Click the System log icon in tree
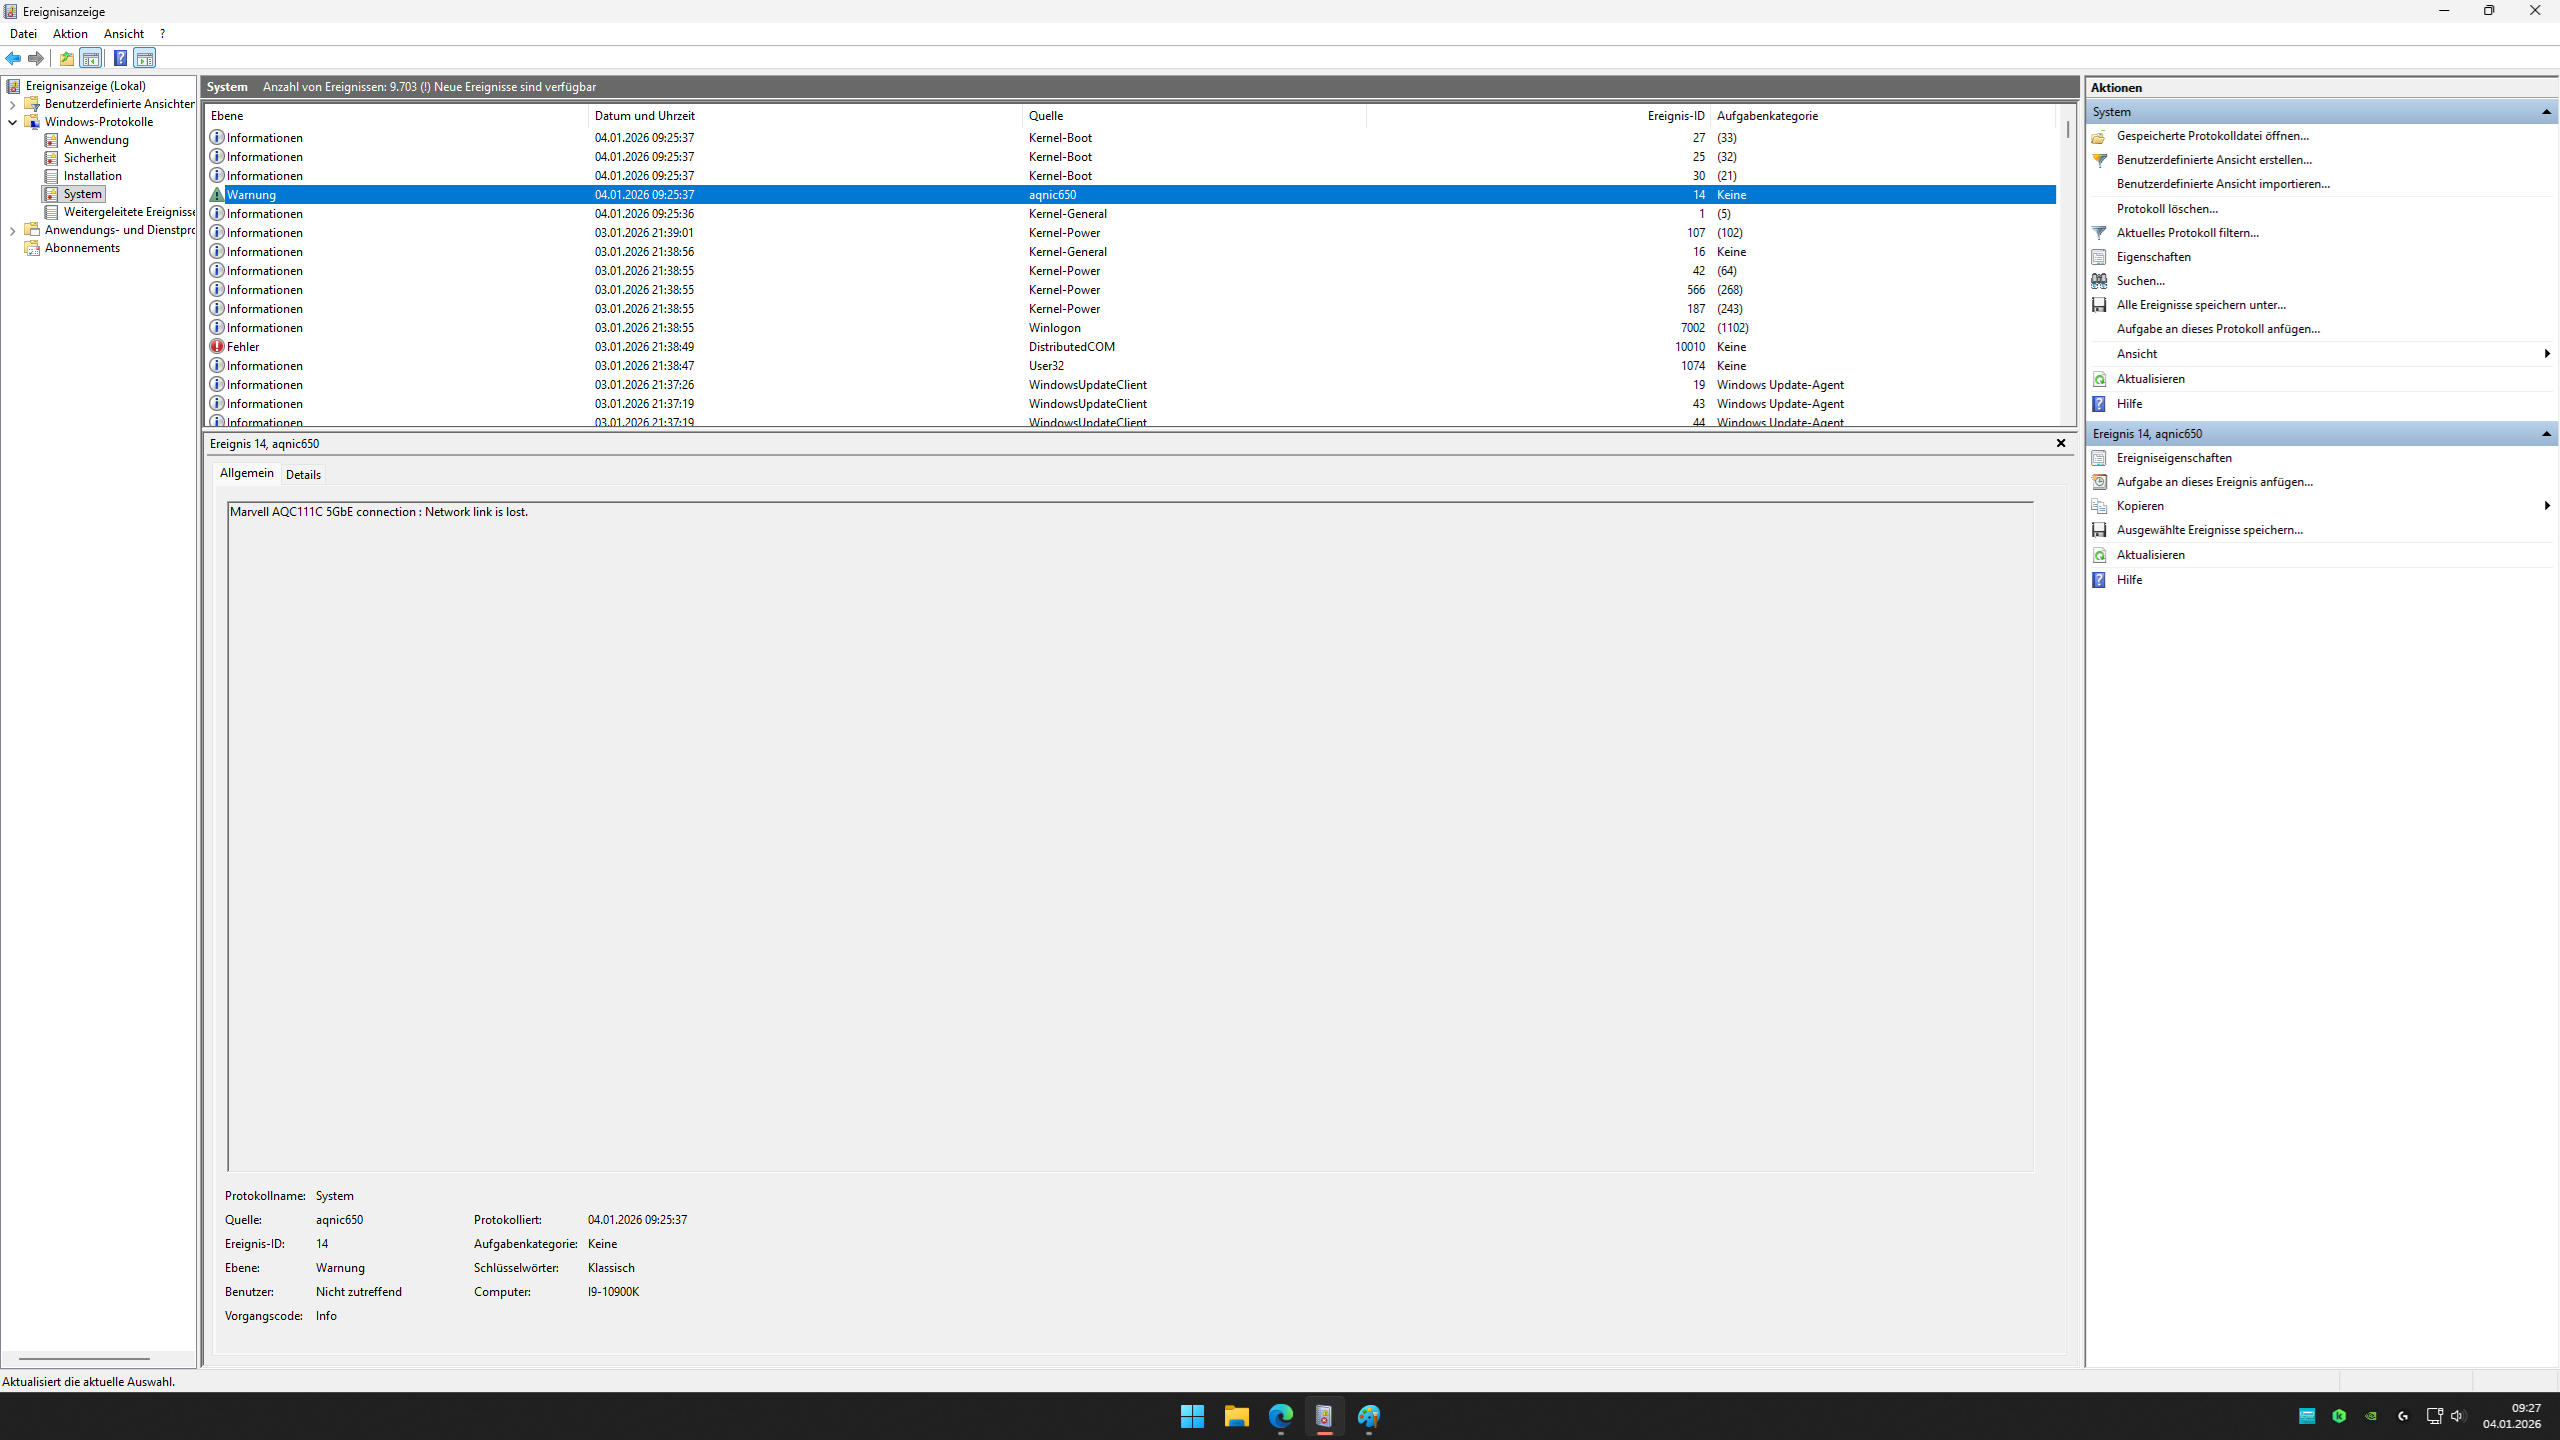Image resolution: width=2560 pixels, height=1440 pixels. pos(51,194)
